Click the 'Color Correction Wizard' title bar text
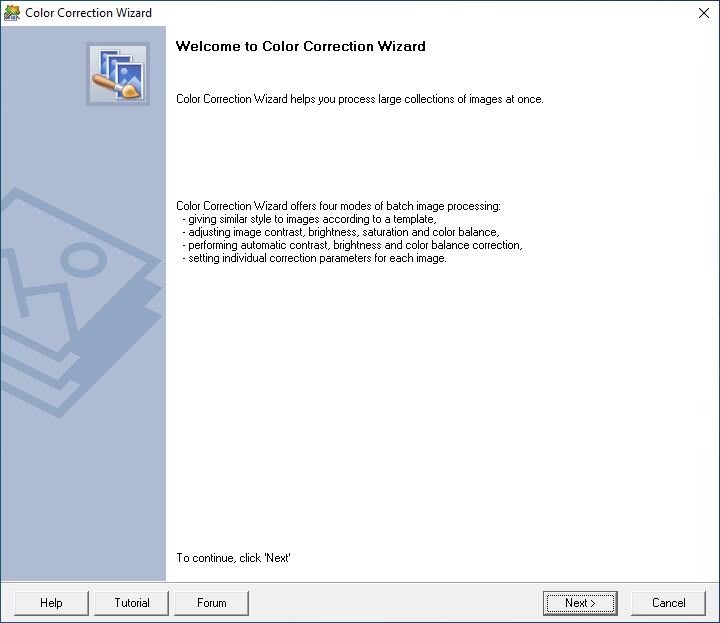Viewport: 720px width, 623px height. coord(89,13)
